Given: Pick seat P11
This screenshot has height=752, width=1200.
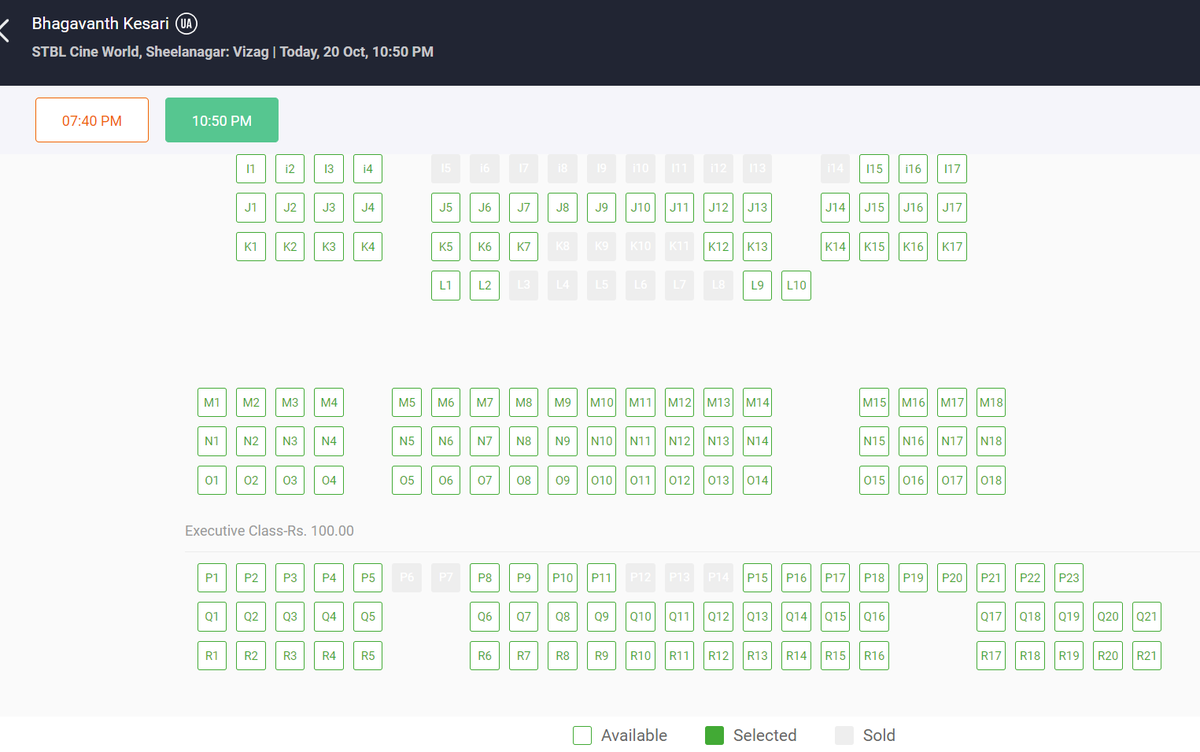Looking at the screenshot, I should point(602,578).
